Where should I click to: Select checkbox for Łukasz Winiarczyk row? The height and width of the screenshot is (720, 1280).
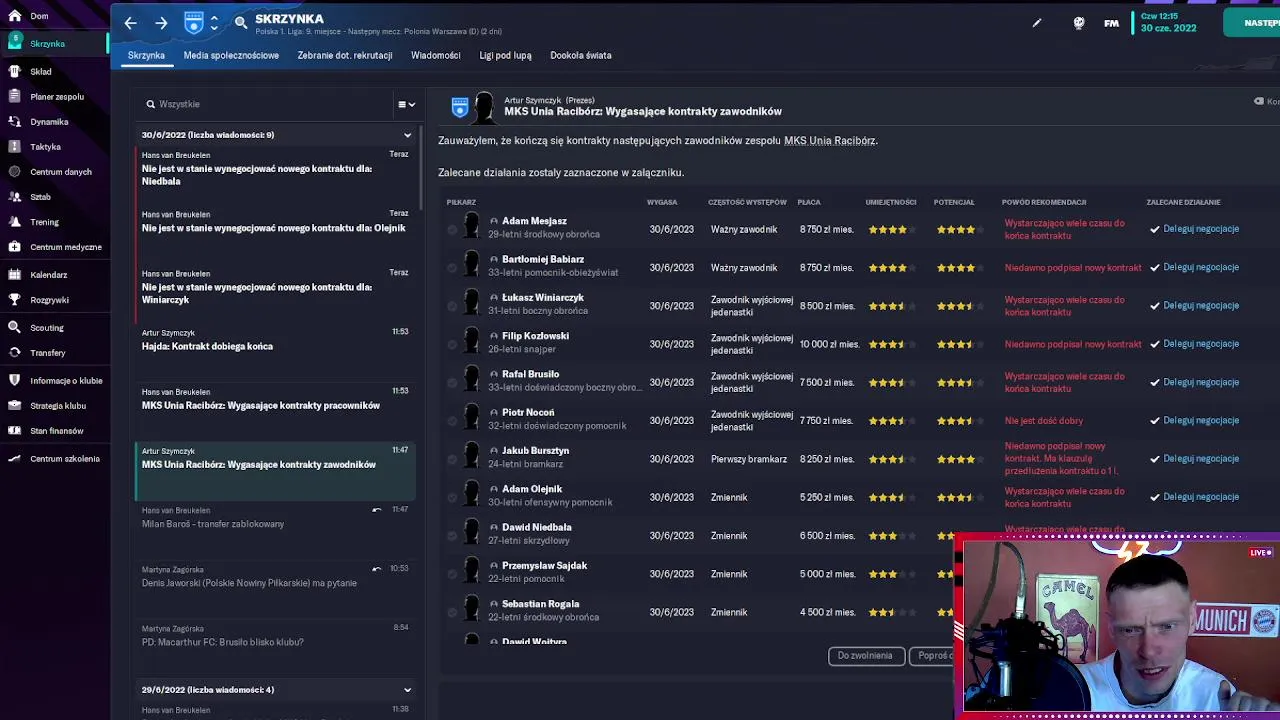click(452, 306)
